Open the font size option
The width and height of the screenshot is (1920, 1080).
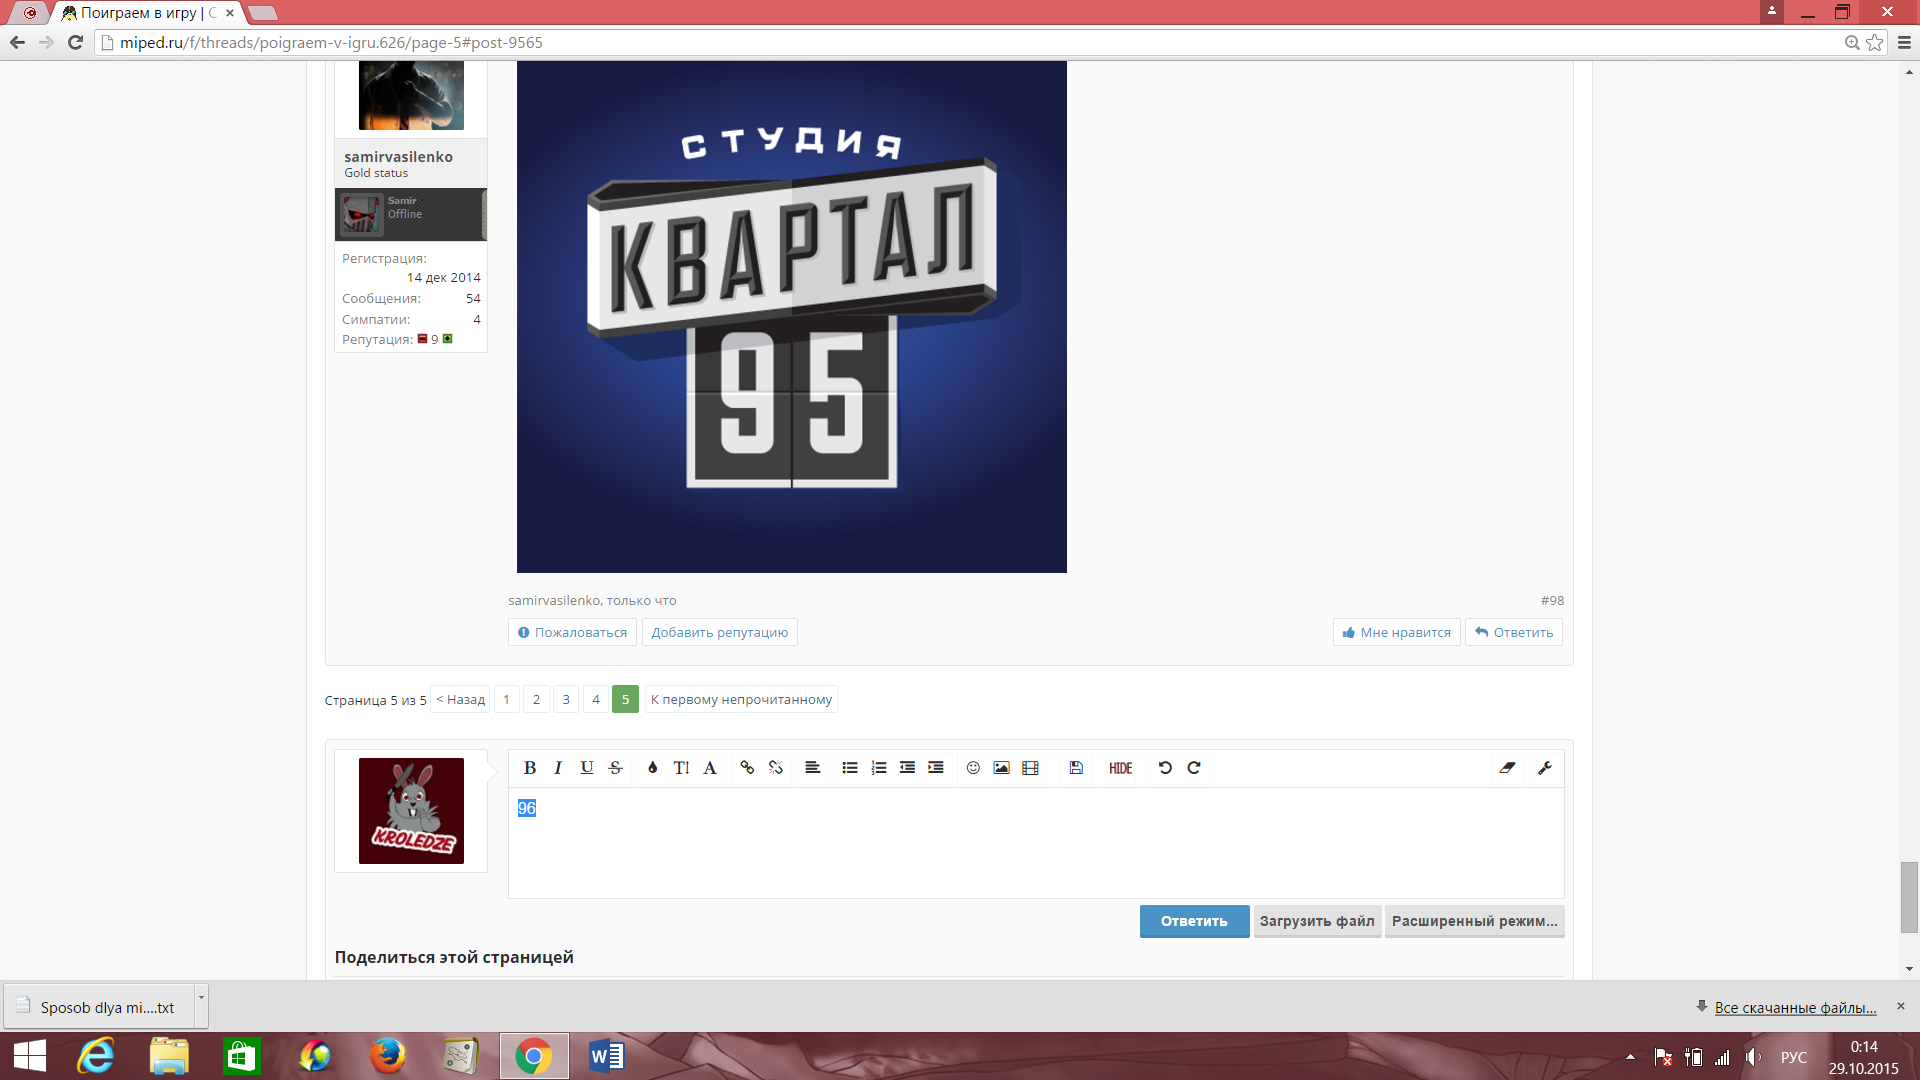click(x=681, y=768)
